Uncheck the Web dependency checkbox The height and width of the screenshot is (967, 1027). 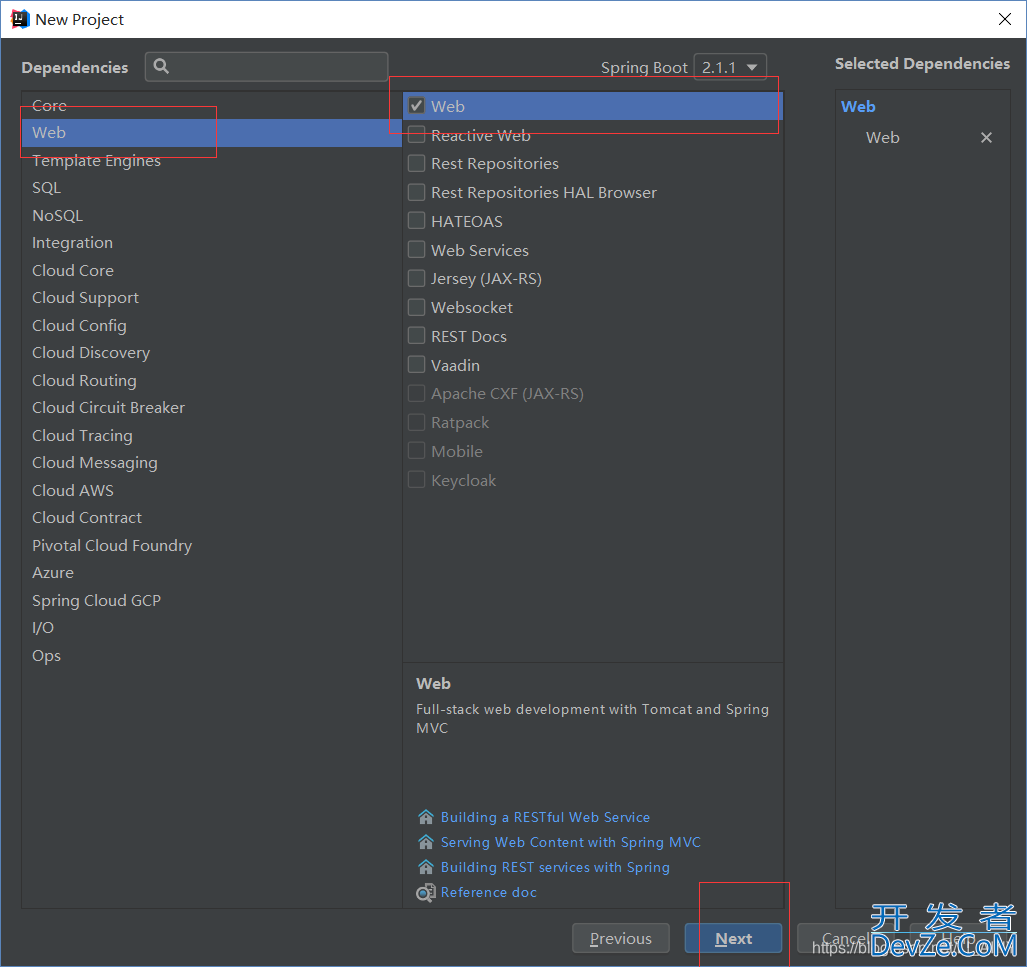click(x=417, y=105)
